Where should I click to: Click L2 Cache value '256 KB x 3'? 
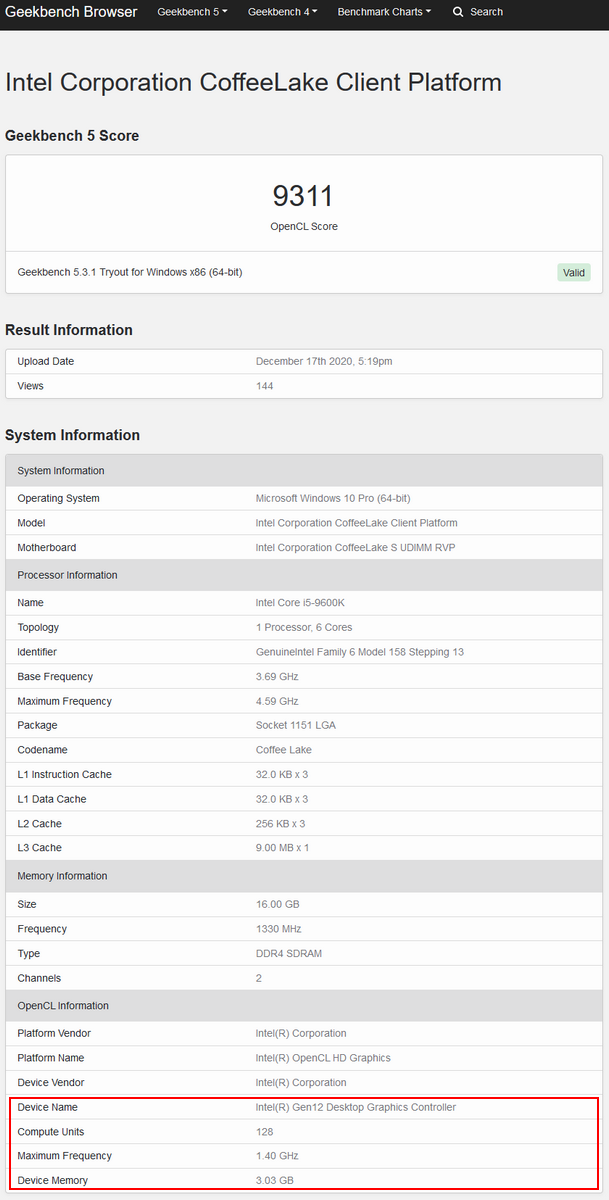click(x=281, y=823)
